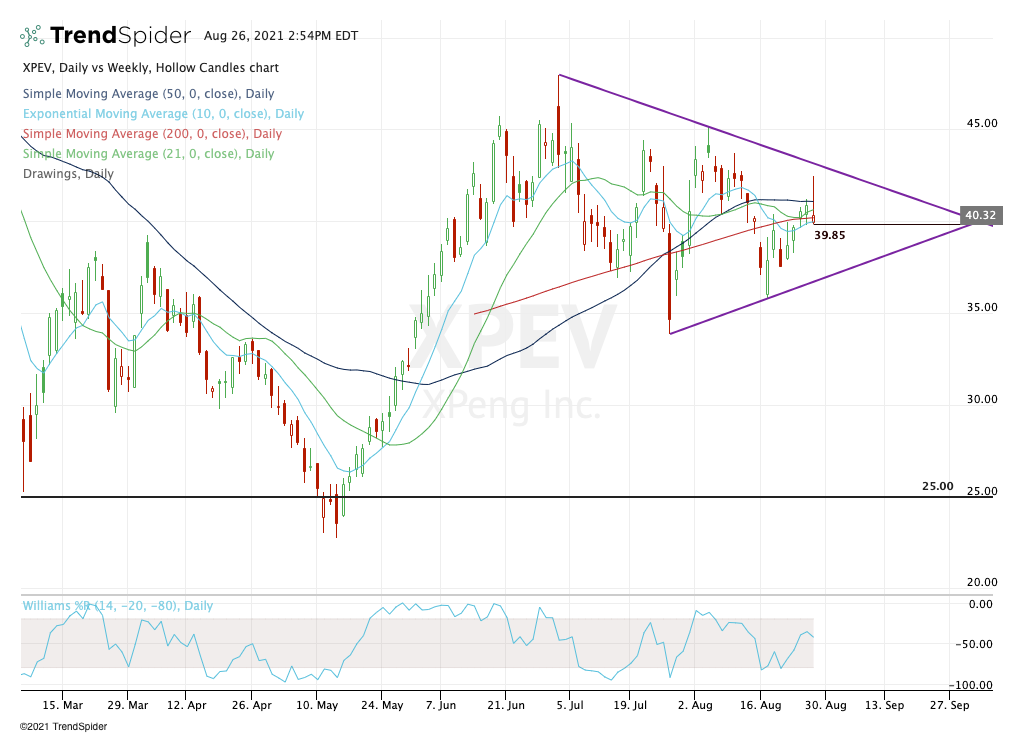Click the '2. Aug' date axis label
Viewport: 1023px width, 736px height.
695,705
